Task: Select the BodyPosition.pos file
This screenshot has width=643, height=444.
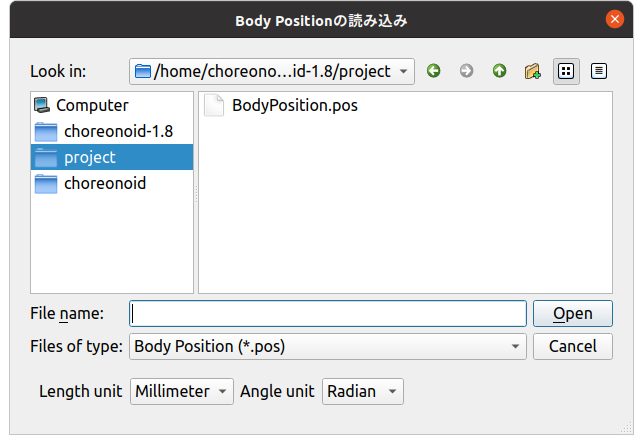Action: click(x=294, y=105)
